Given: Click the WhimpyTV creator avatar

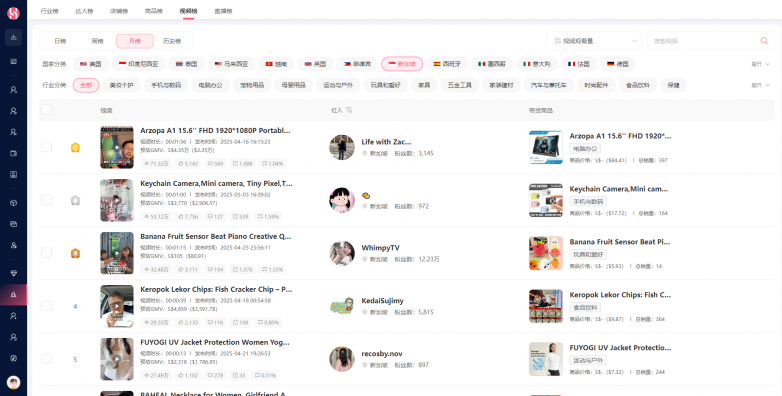Looking at the screenshot, I should pyautogui.click(x=342, y=253).
